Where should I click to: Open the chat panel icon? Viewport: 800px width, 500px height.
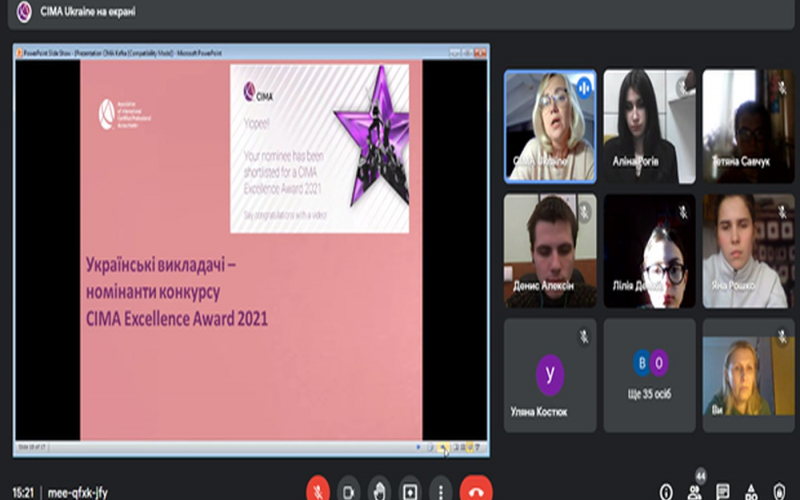click(722, 492)
